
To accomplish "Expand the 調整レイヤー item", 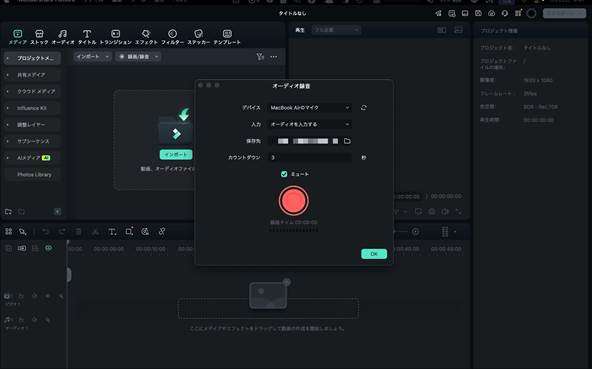I will (7, 125).
